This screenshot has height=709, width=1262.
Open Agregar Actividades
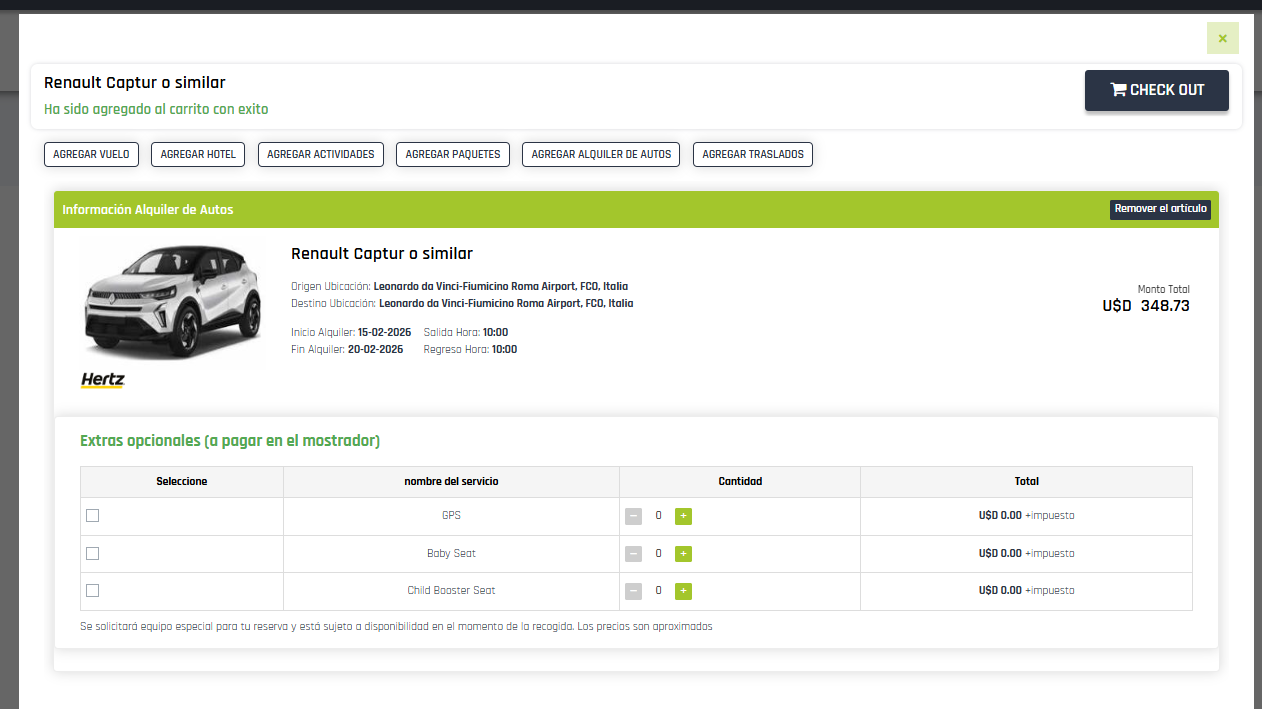[x=321, y=154]
